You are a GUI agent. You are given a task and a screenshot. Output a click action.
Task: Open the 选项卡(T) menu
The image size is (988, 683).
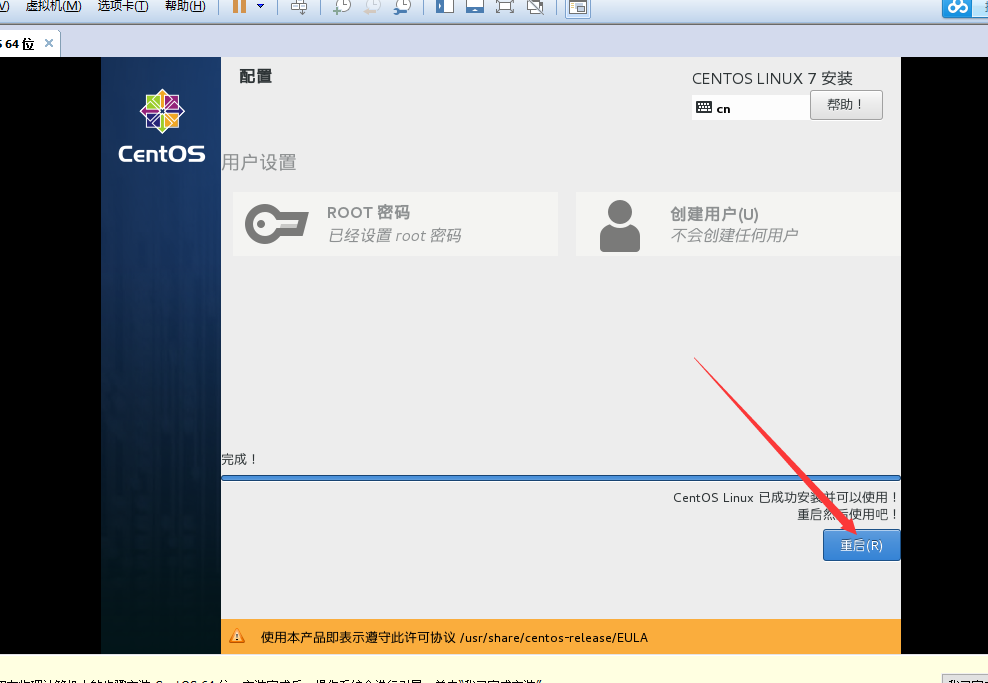coord(123,6)
